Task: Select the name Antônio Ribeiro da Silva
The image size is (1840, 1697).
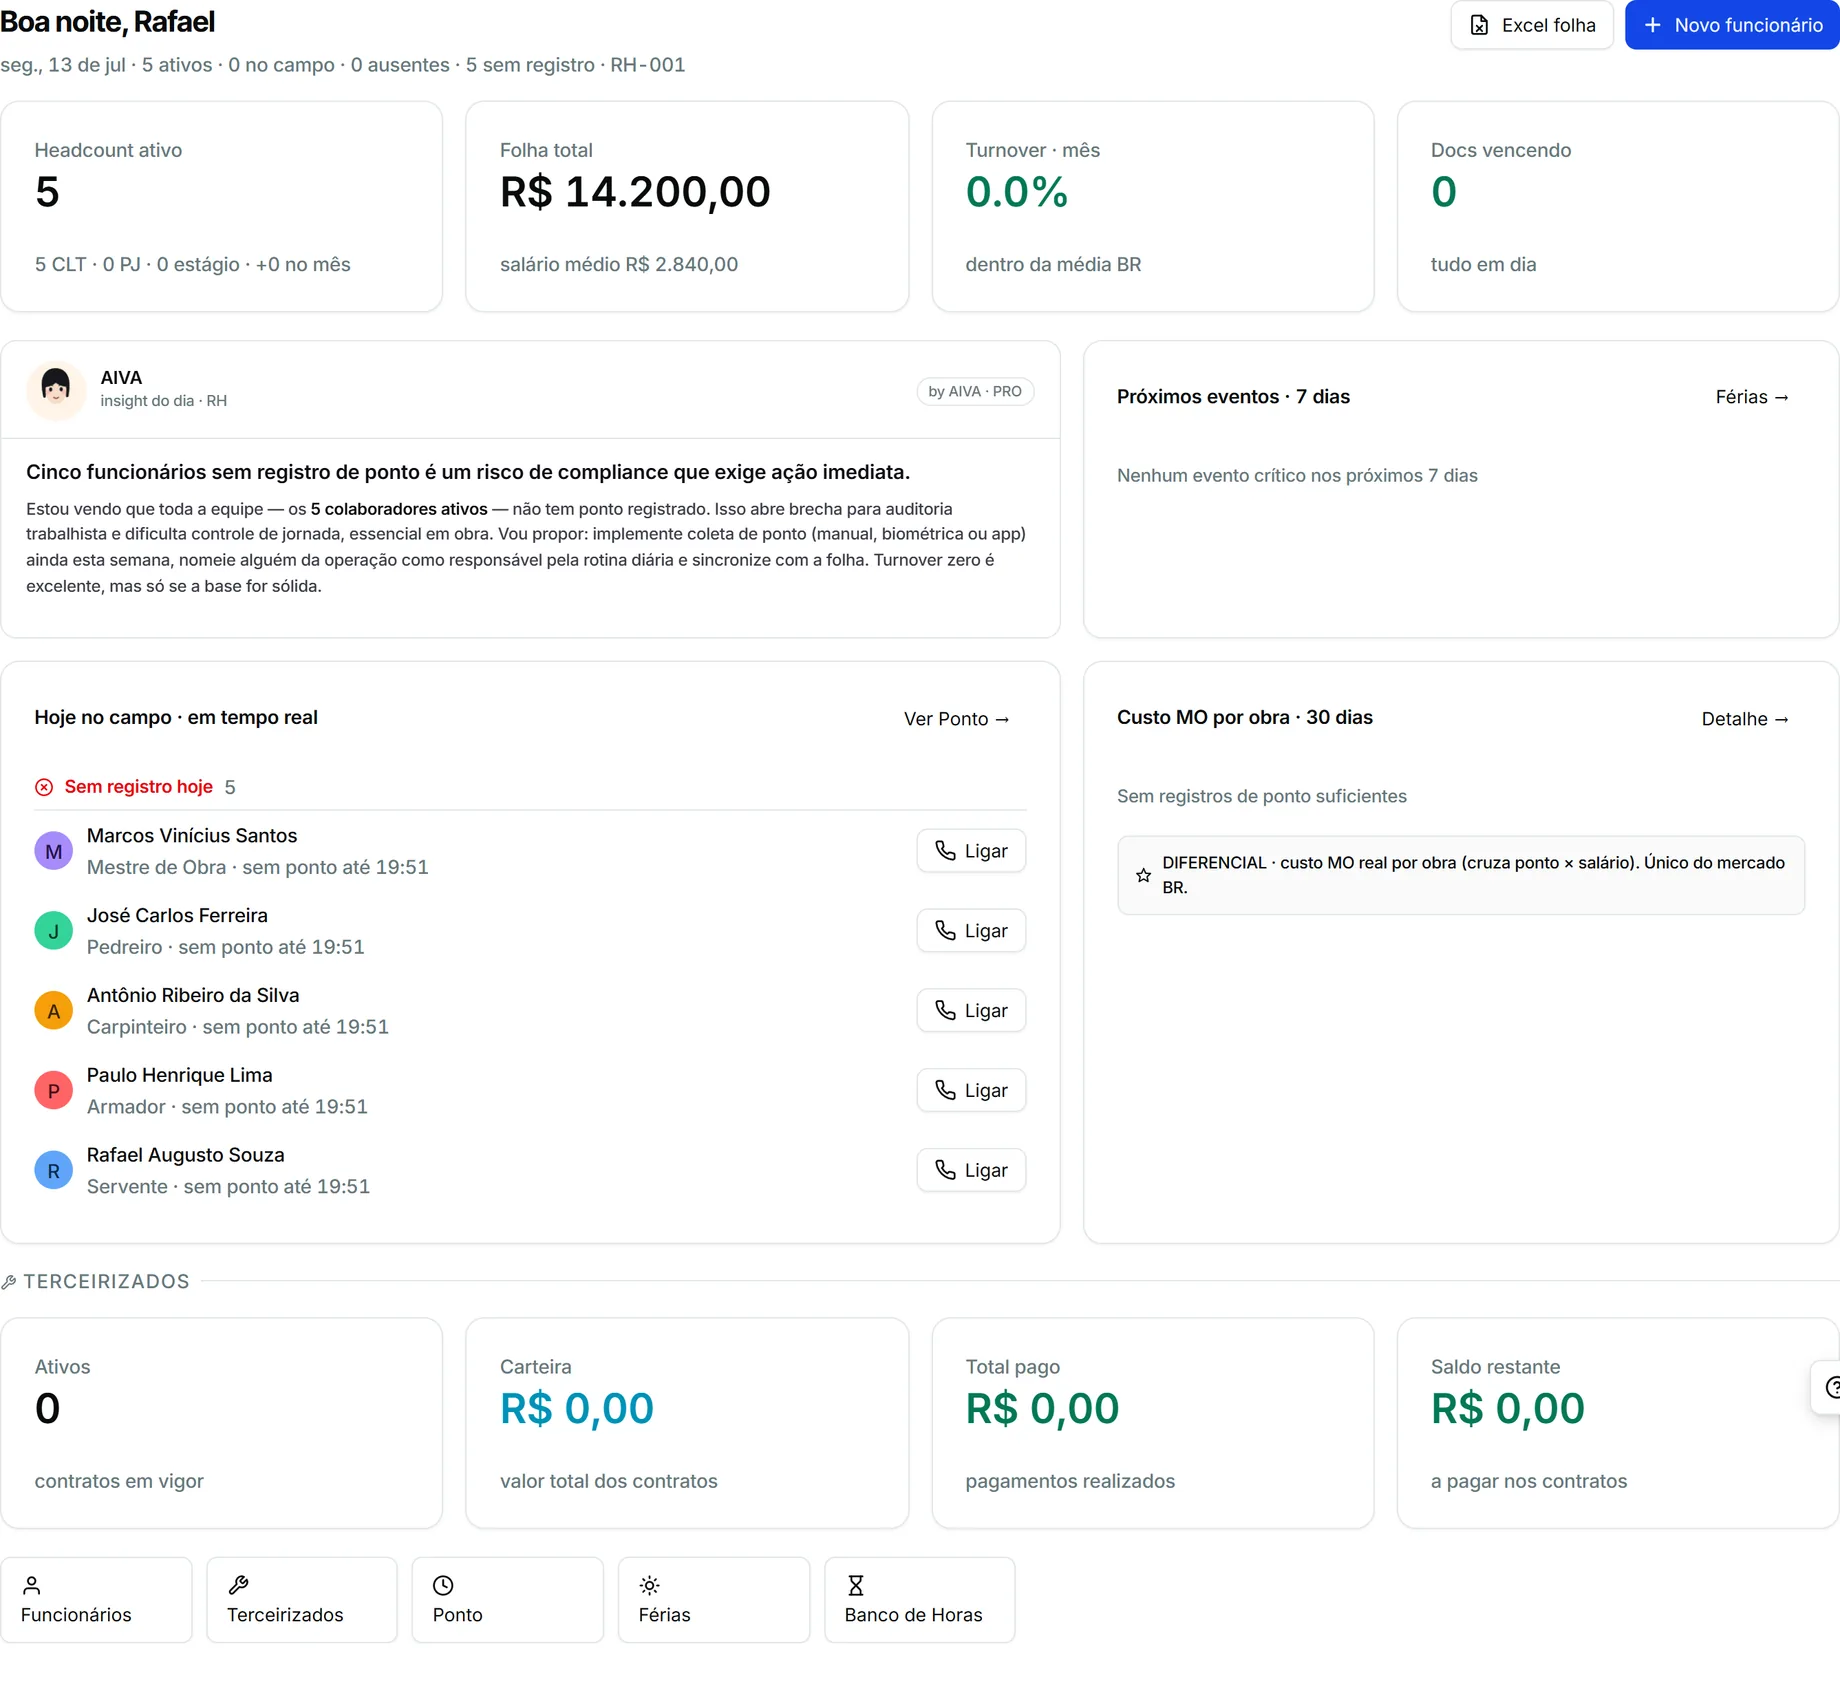Action: [193, 996]
